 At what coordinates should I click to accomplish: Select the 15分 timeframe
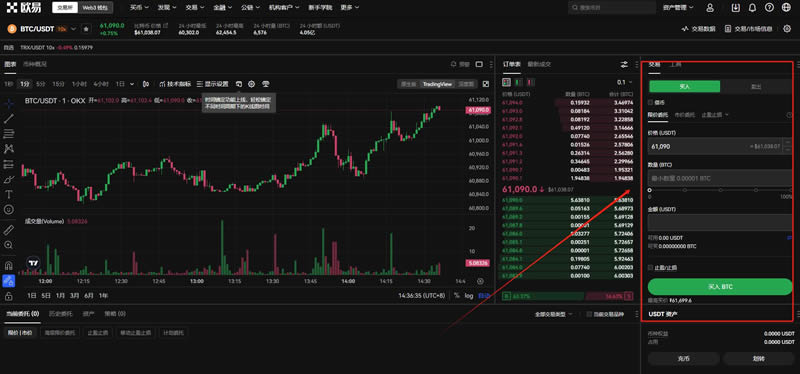[58, 84]
